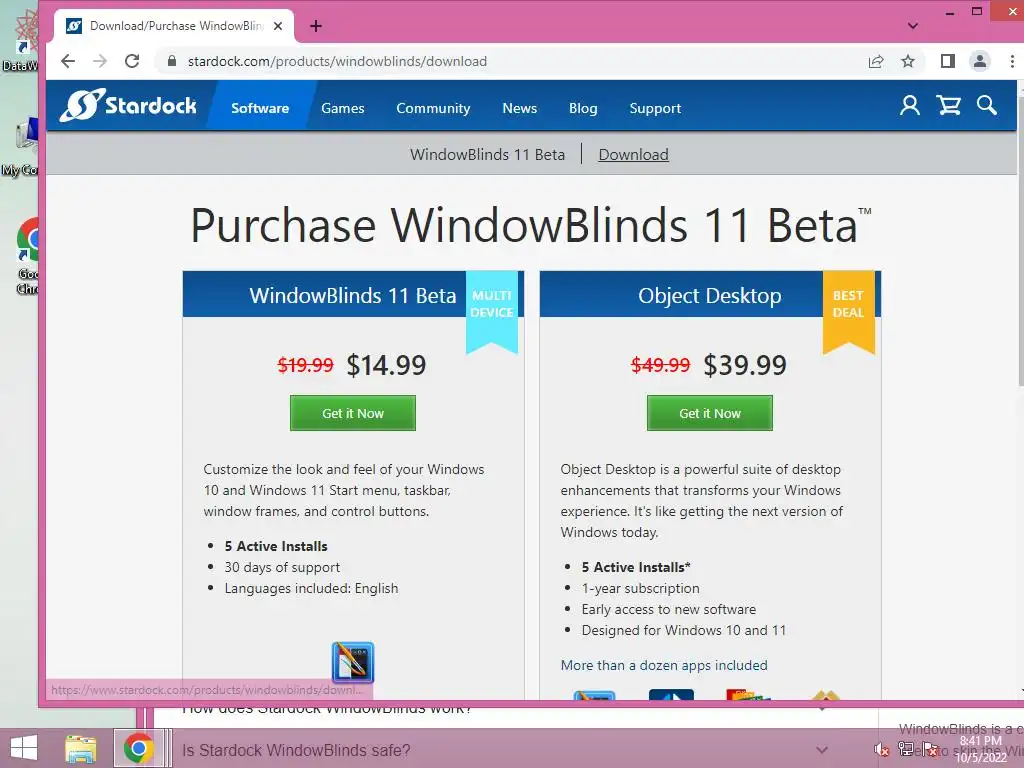Click the struck-through $49.99 price

(660, 364)
